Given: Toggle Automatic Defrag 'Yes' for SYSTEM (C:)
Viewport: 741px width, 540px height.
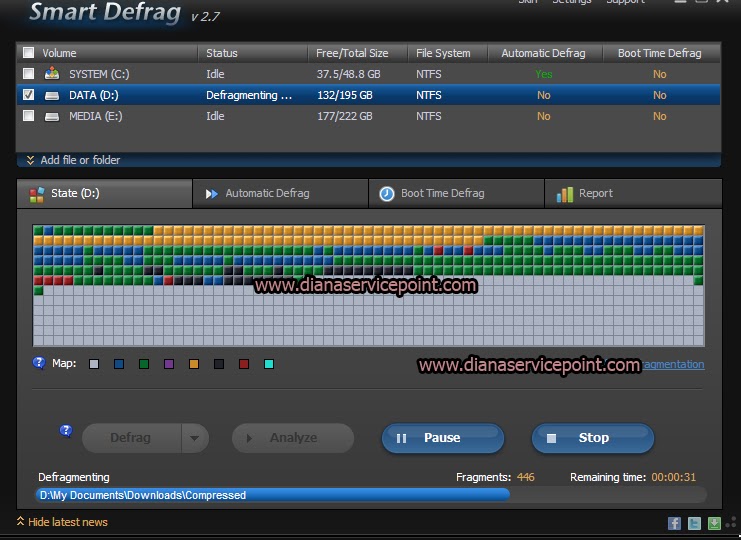Looking at the screenshot, I should [544, 74].
